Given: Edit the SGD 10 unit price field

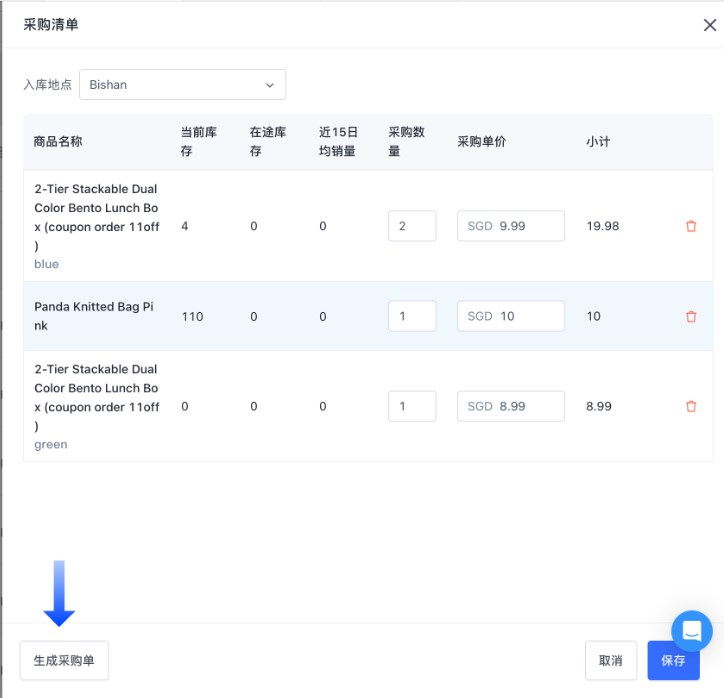Looking at the screenshot, I should 511,316.
